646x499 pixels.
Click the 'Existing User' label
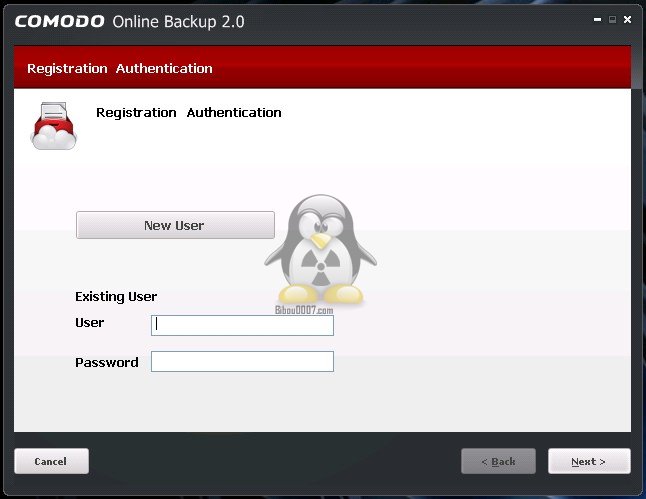coord(116,297)
